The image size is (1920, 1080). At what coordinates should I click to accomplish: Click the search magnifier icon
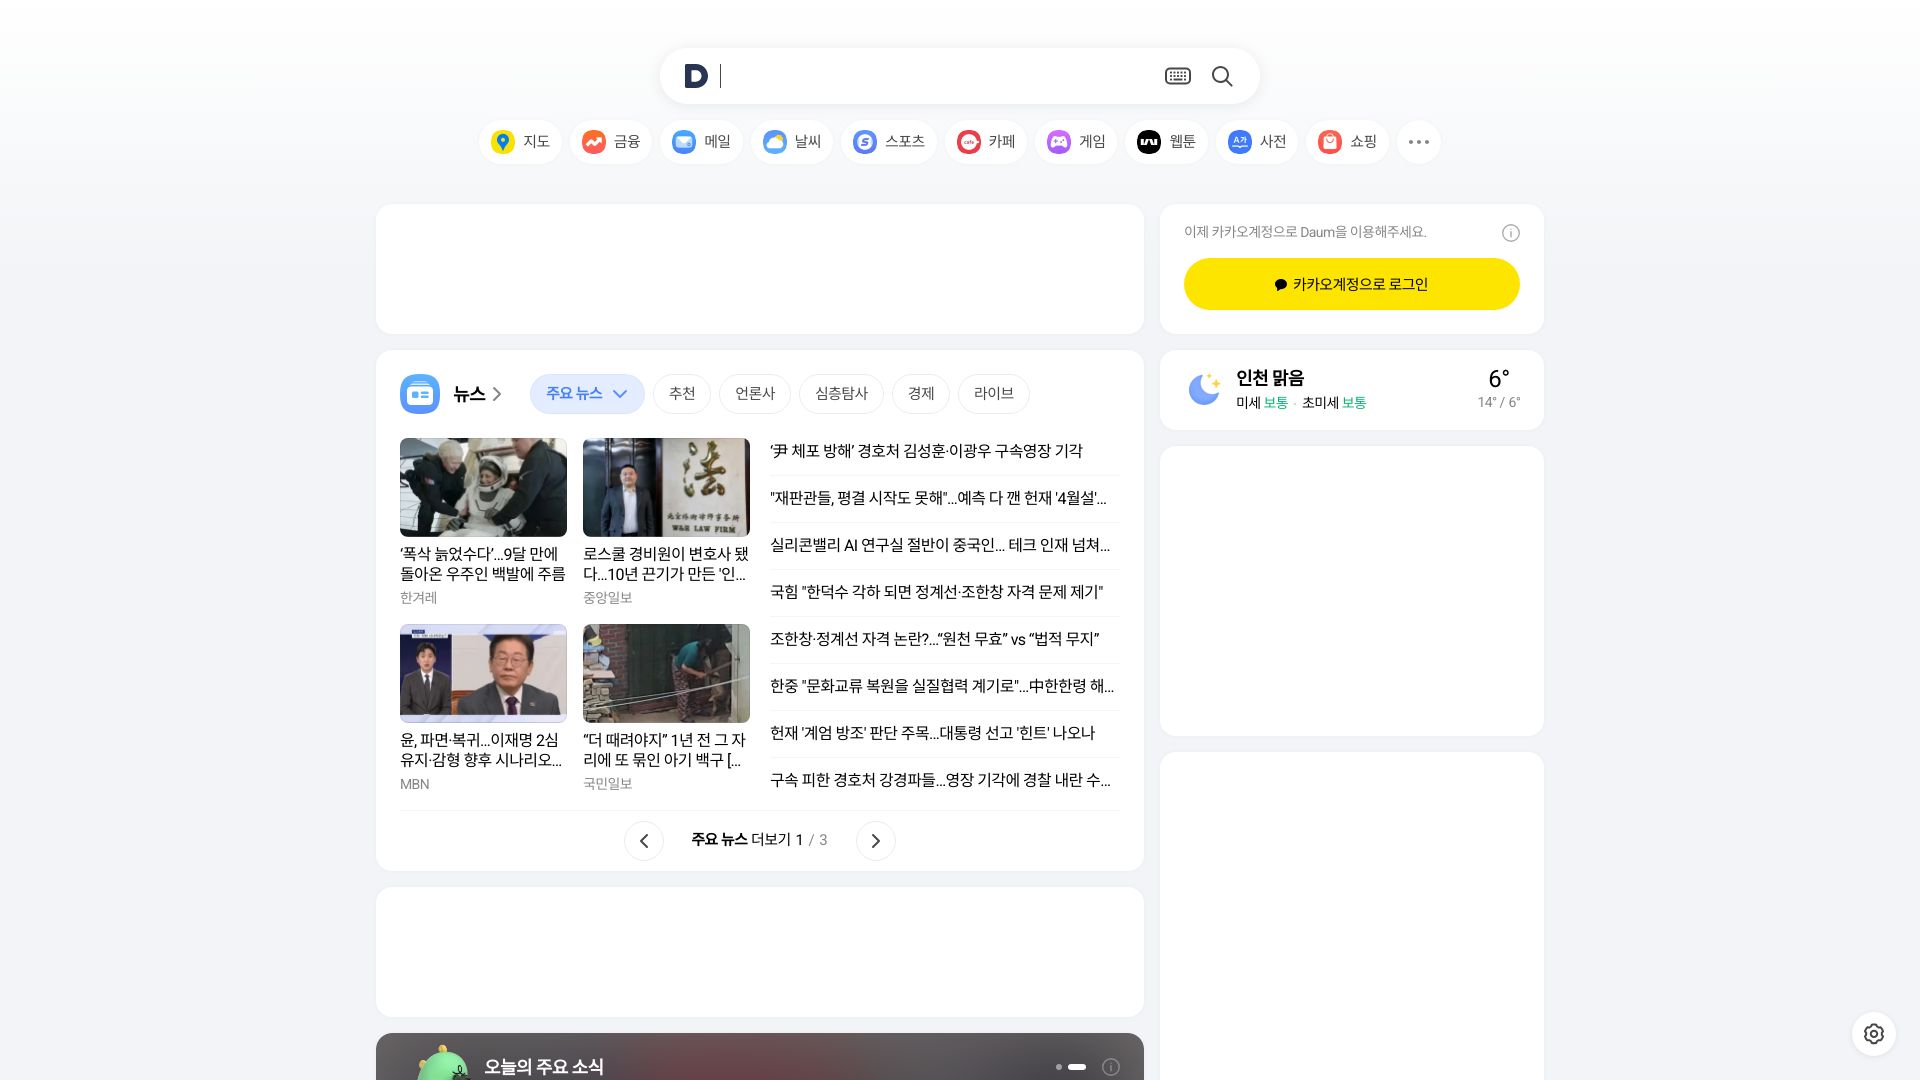pyautogui.click(x=1221, y=77)
